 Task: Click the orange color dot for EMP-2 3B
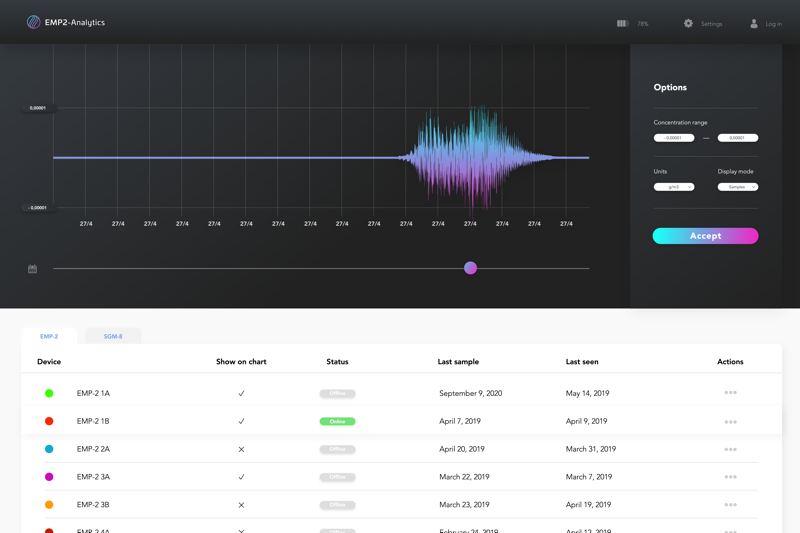coord(49,504)
